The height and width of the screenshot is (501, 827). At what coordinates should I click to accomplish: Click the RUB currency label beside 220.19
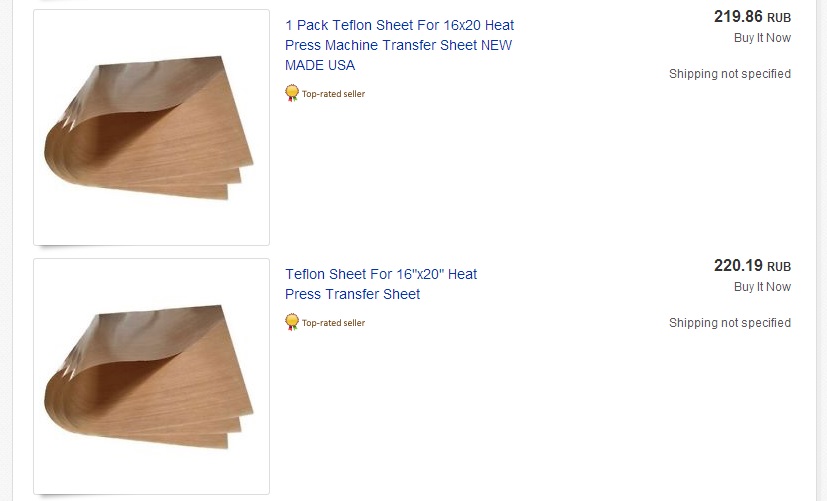[x=779, y=267]
